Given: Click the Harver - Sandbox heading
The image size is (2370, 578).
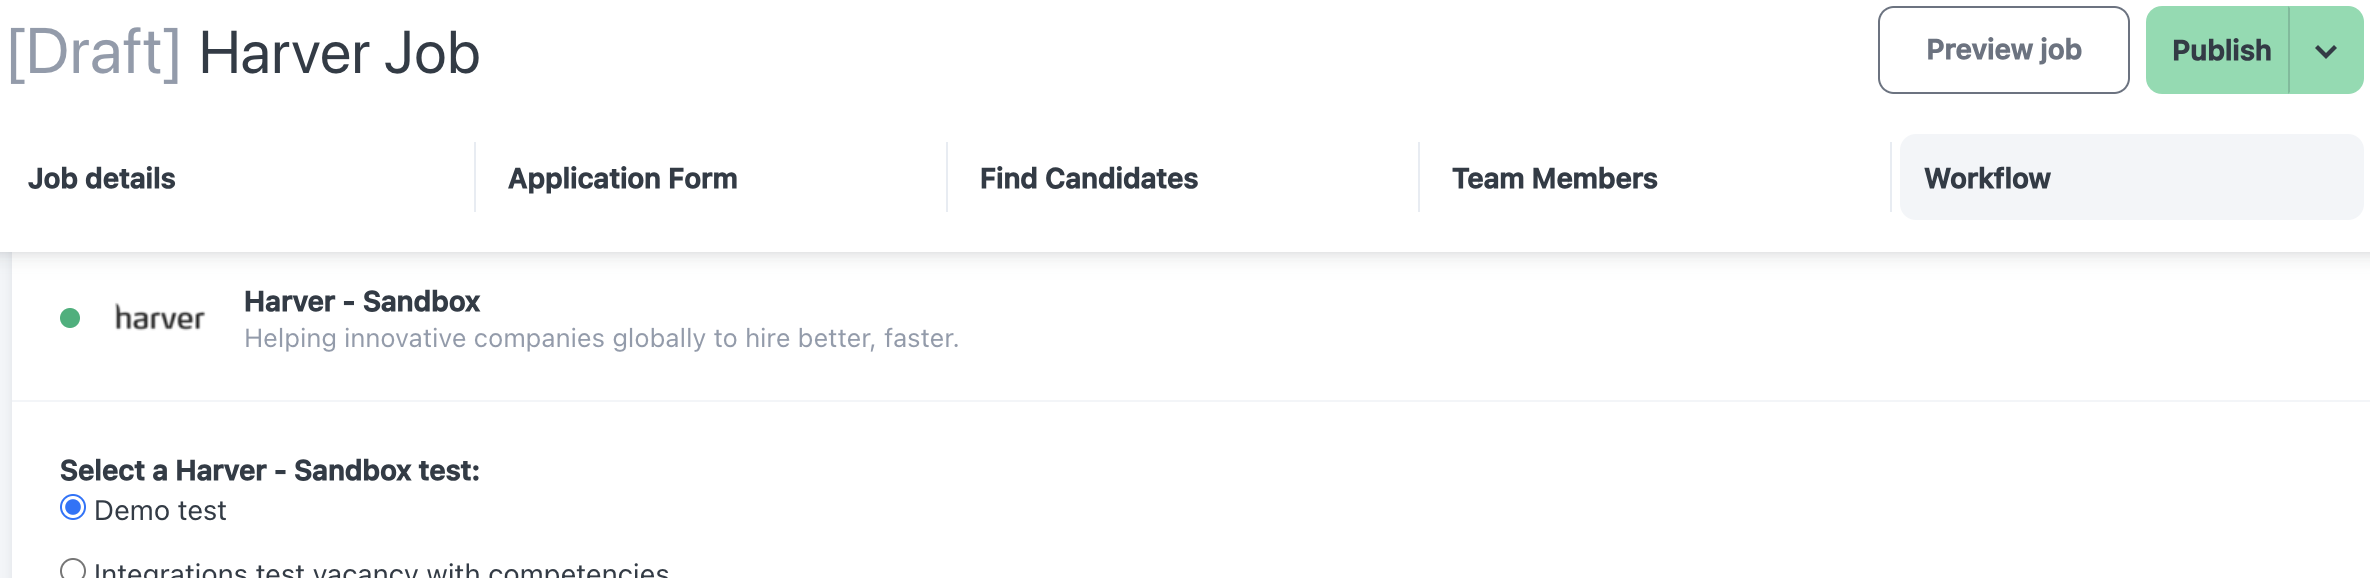Looking at the screenshot, I should coord(362,301).
